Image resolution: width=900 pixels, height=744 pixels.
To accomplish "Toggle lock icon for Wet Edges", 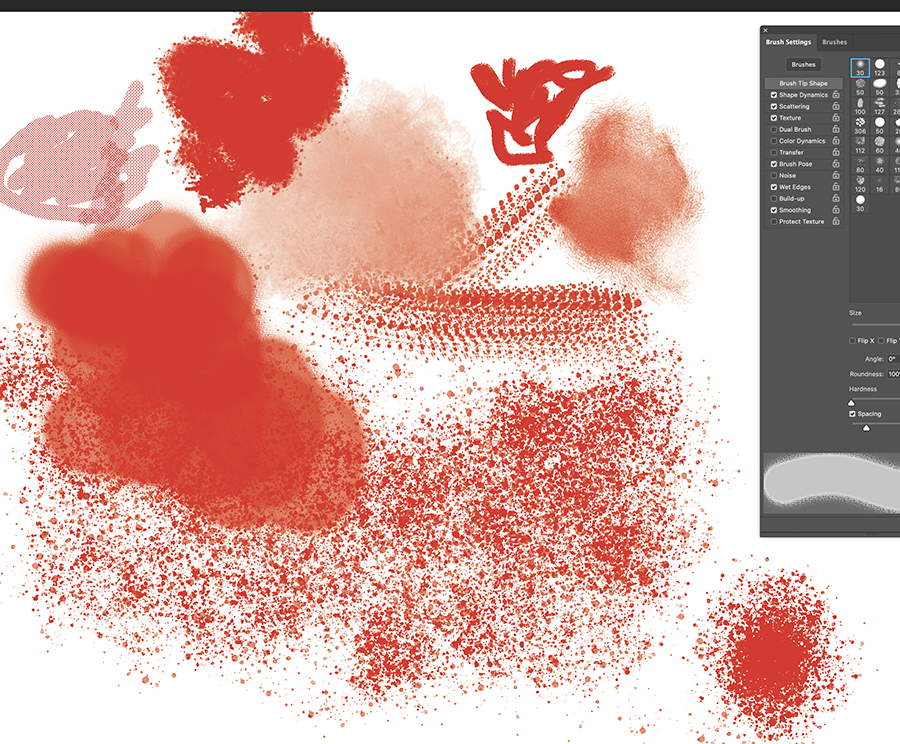I will point(836,187).
